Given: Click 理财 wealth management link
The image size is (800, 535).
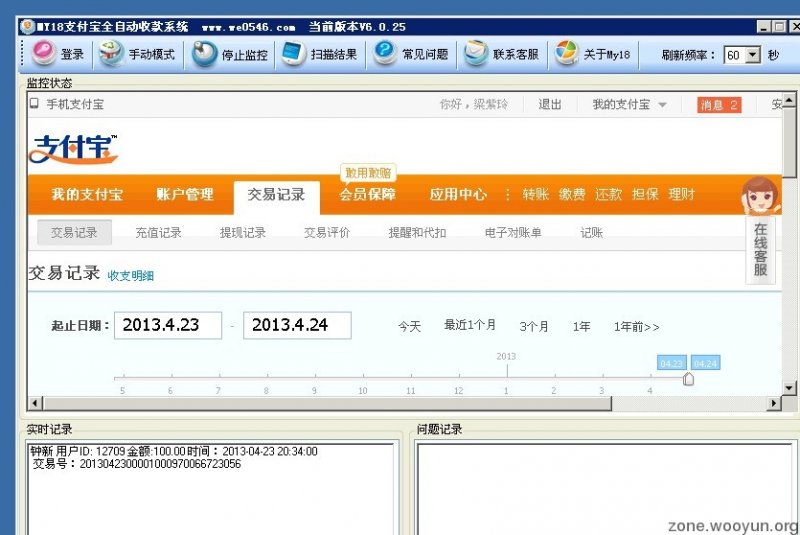Looking at the screenshot, I should coord(682,194).
